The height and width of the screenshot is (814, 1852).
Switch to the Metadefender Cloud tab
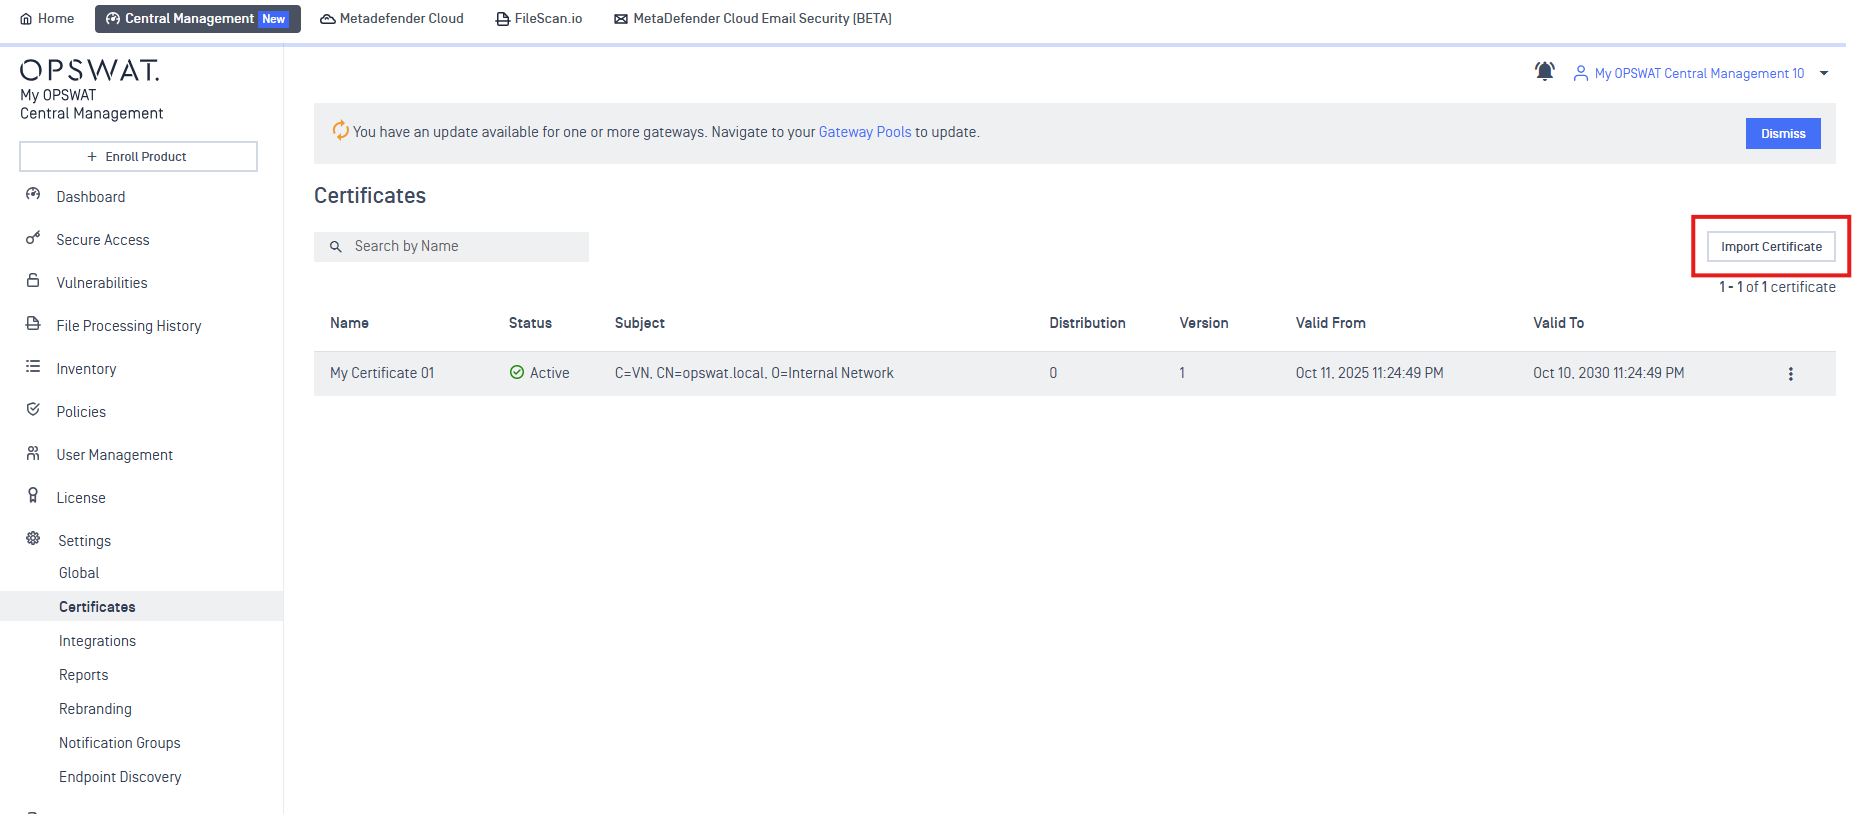click(392, 19)
